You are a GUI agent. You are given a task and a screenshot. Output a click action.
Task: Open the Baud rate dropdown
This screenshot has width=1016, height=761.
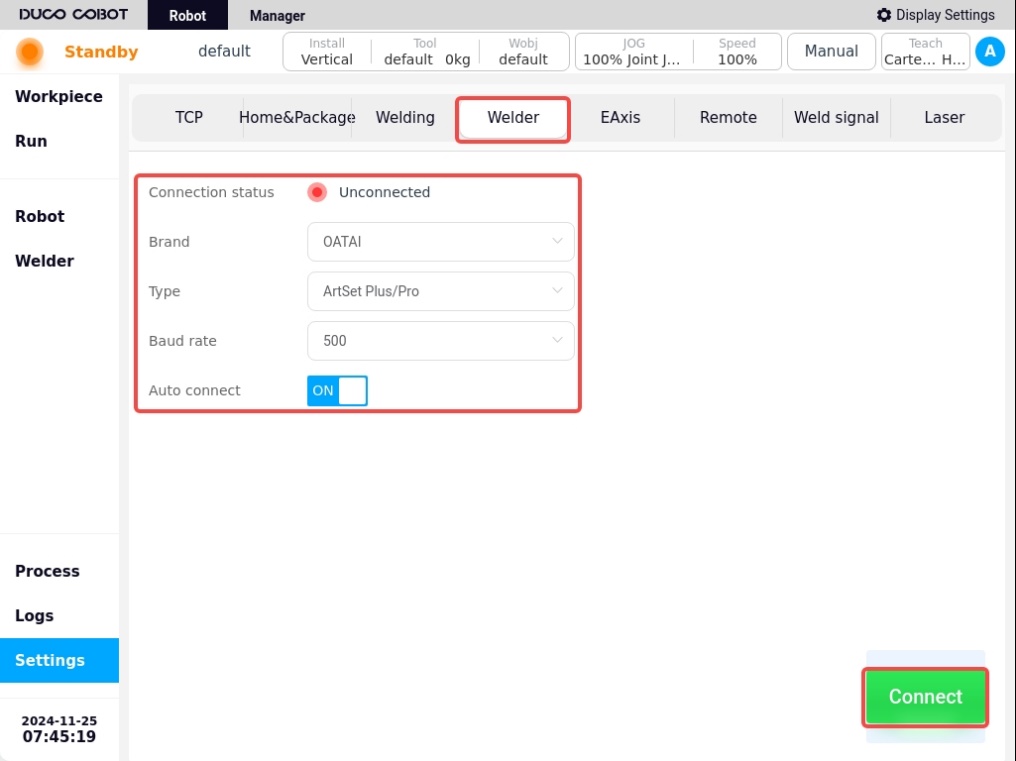[x=441, y=341]
